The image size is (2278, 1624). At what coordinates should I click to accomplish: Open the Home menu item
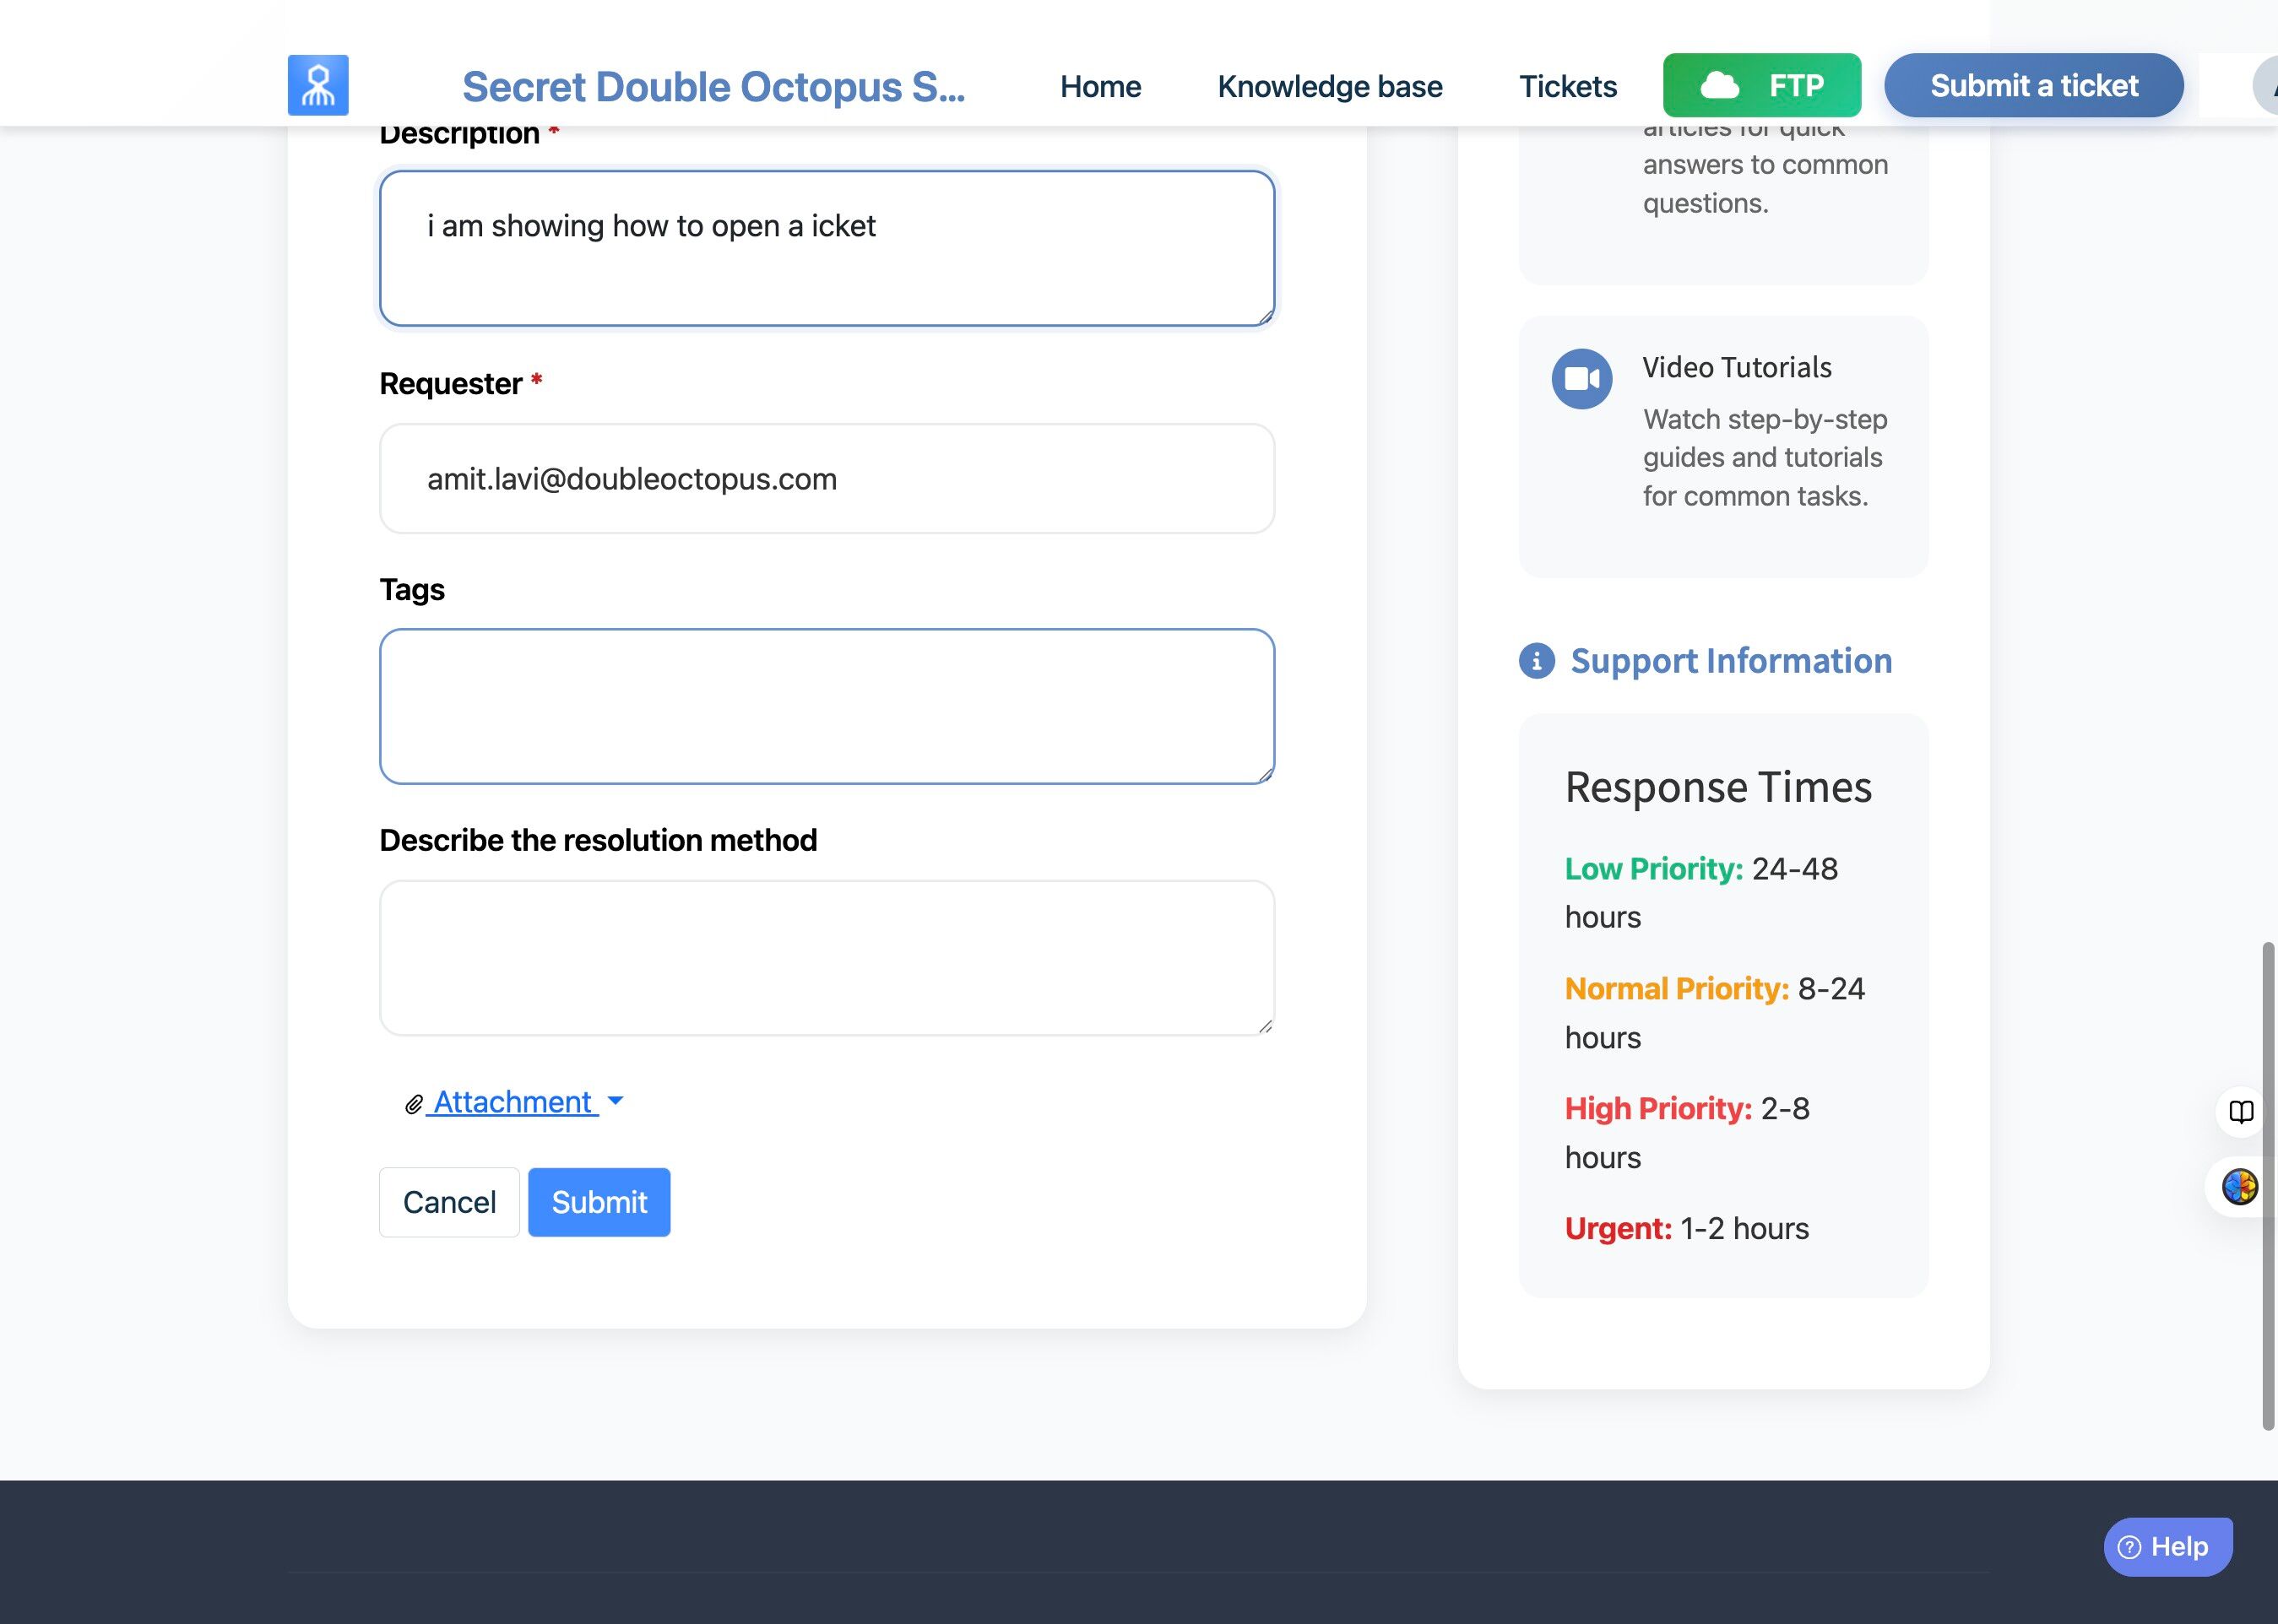tap(1100, 87)
